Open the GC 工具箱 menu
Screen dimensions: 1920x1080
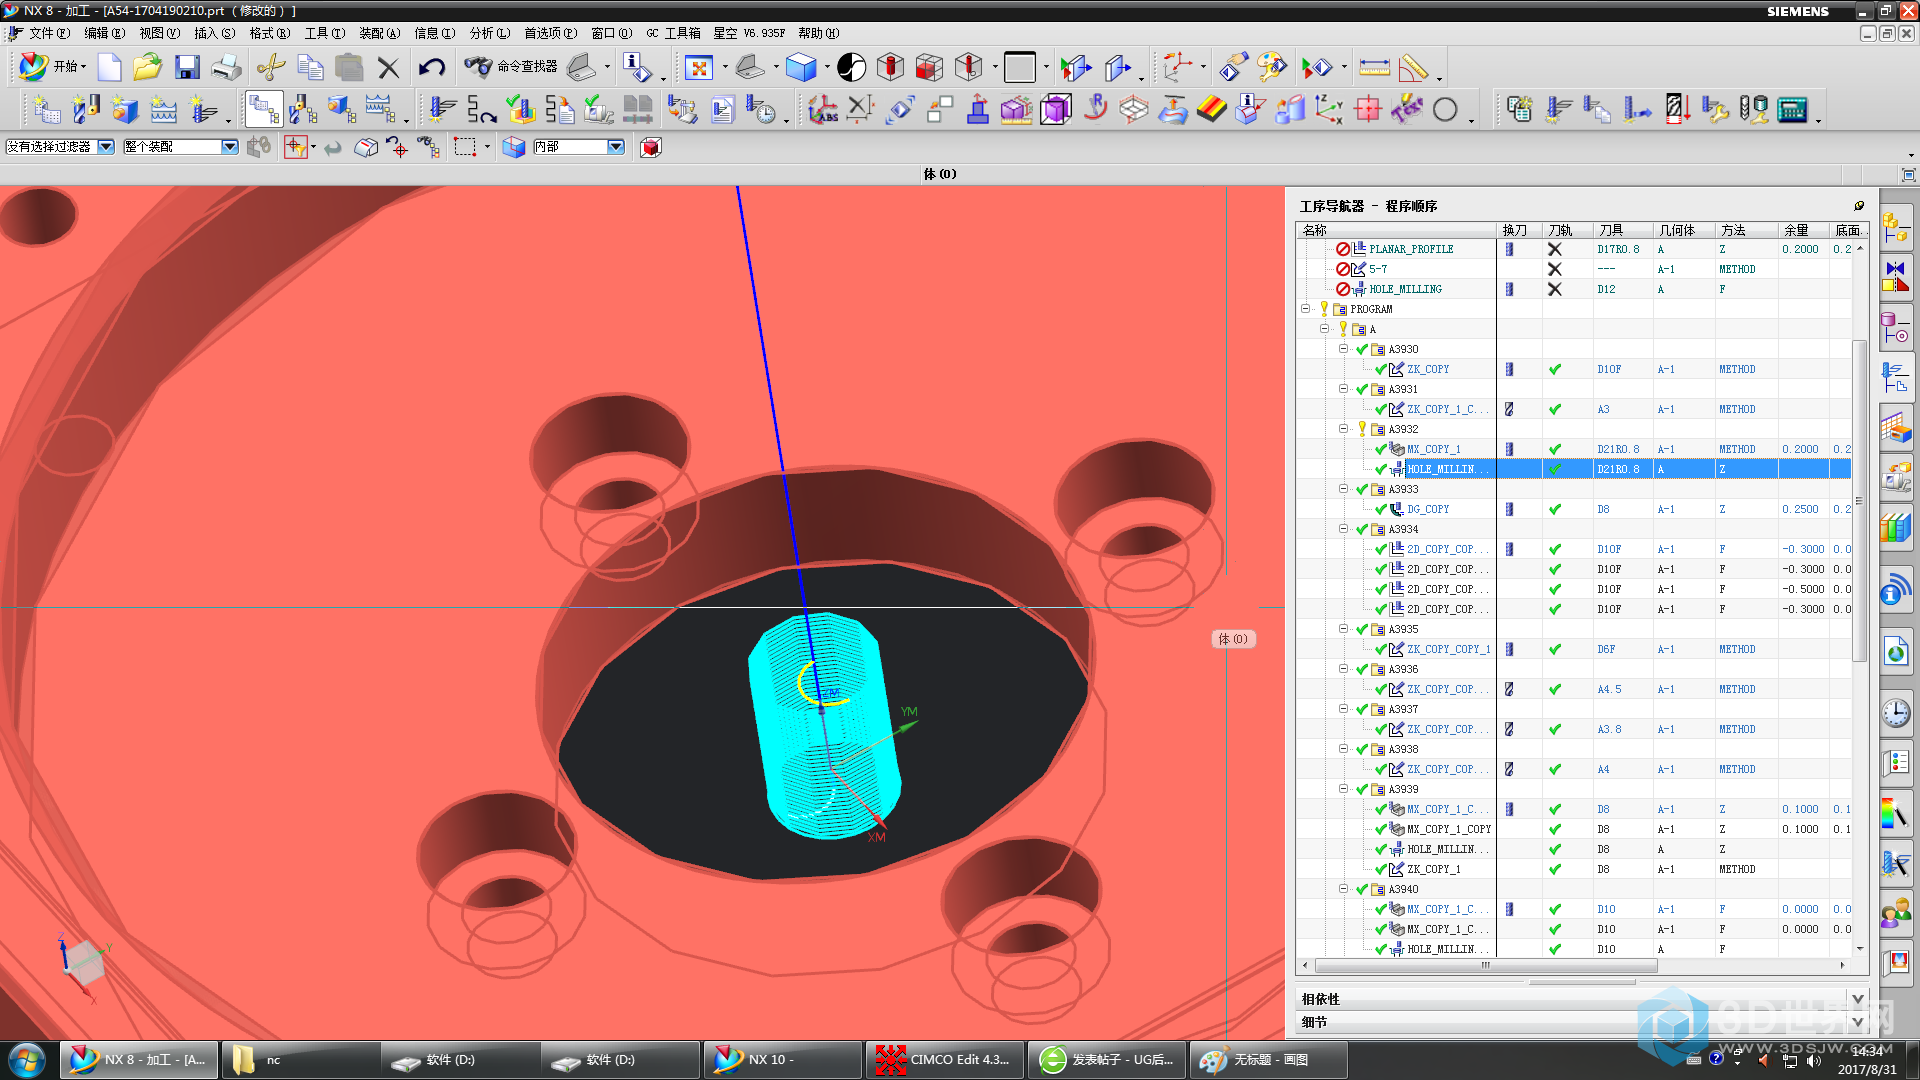673,33
